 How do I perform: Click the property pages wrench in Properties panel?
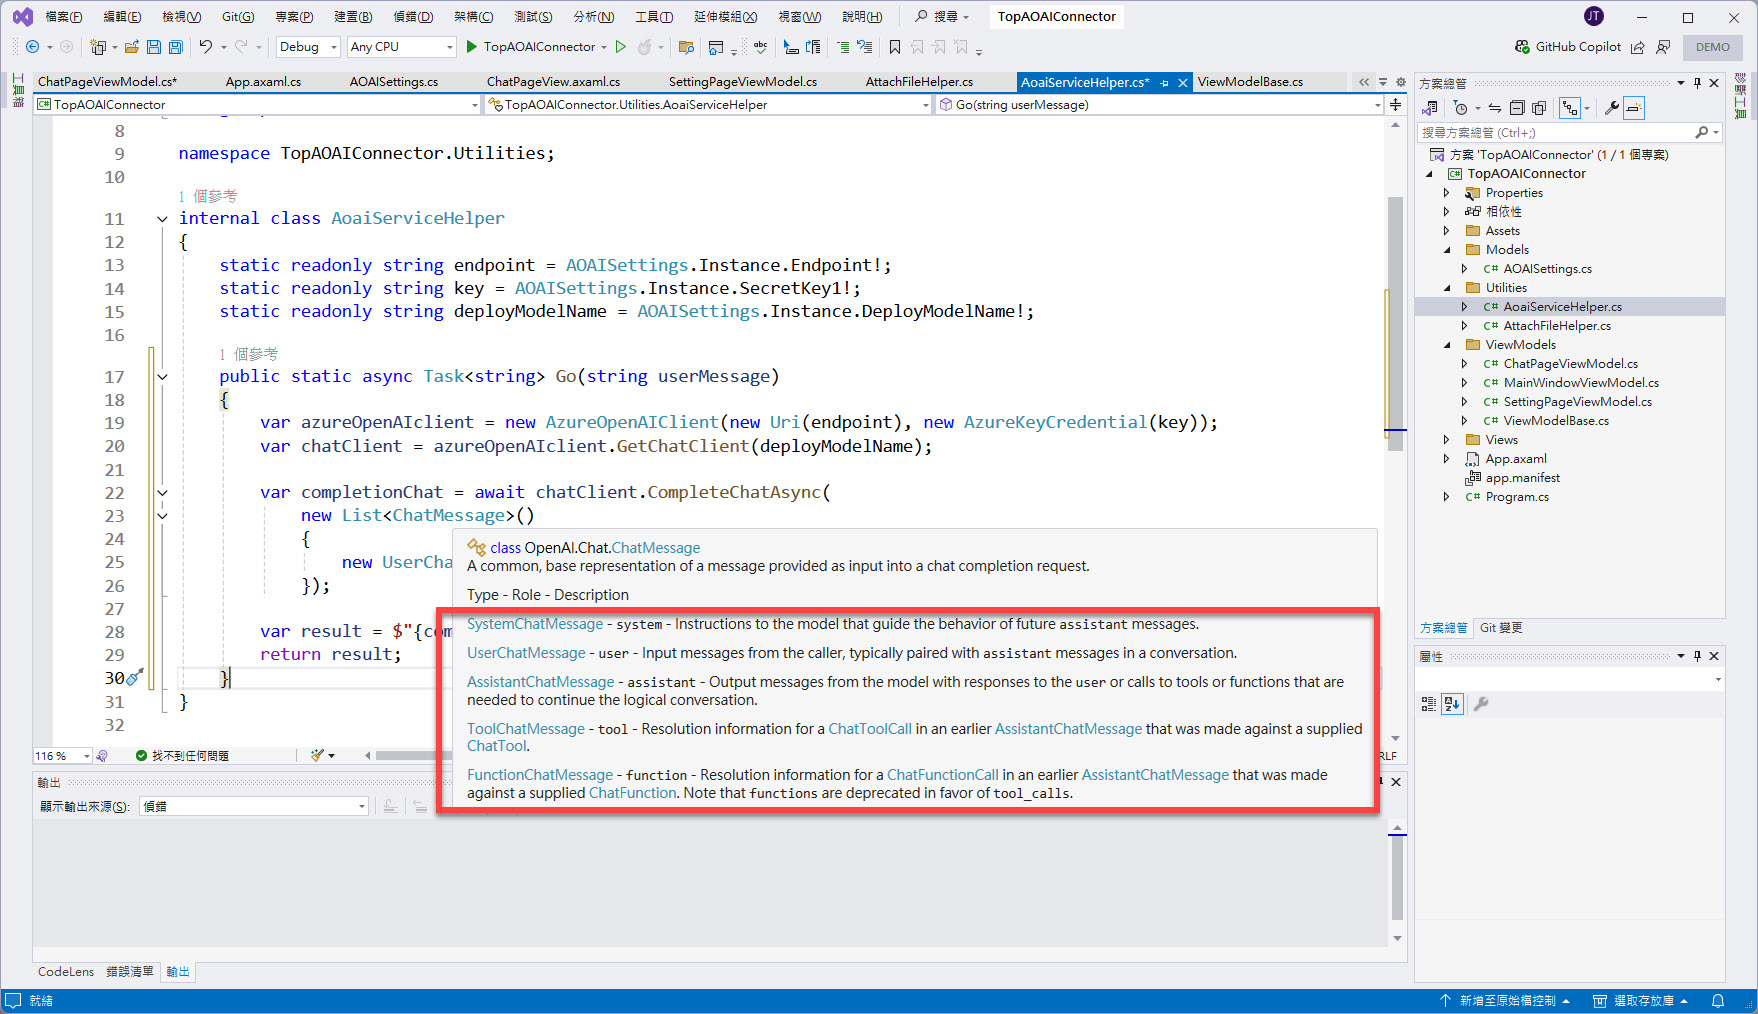pos(1481,704)
